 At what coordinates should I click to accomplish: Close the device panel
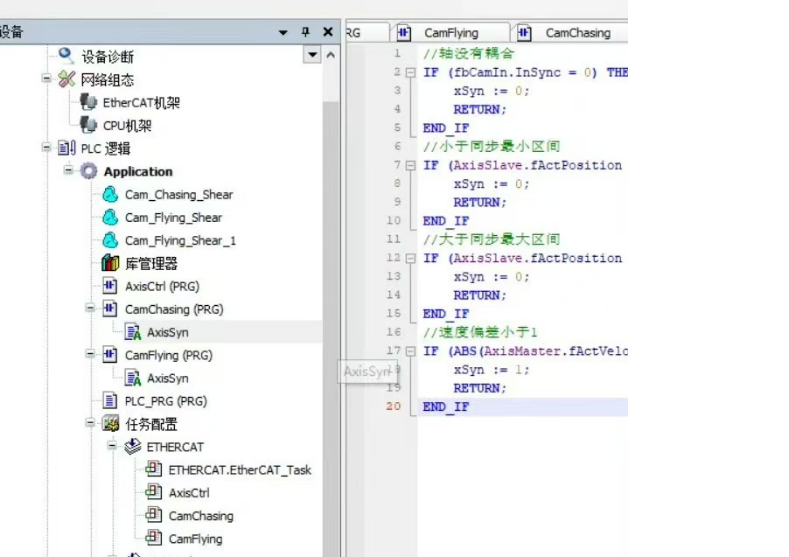[x=328, y=32]
